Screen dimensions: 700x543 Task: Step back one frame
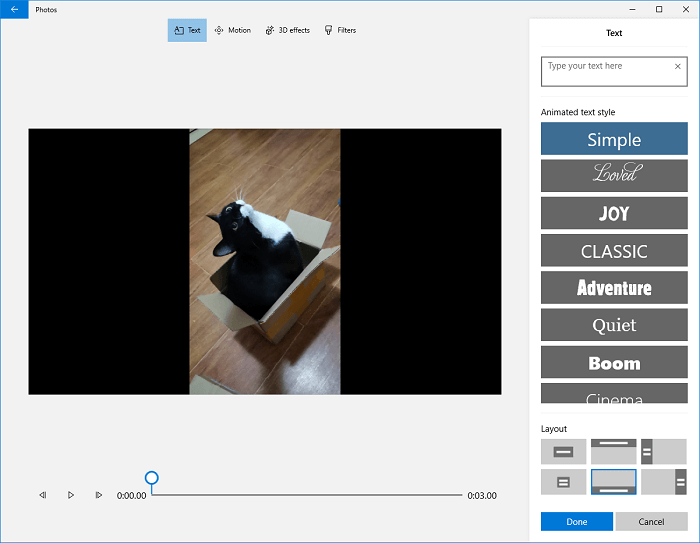pos(43,495)
